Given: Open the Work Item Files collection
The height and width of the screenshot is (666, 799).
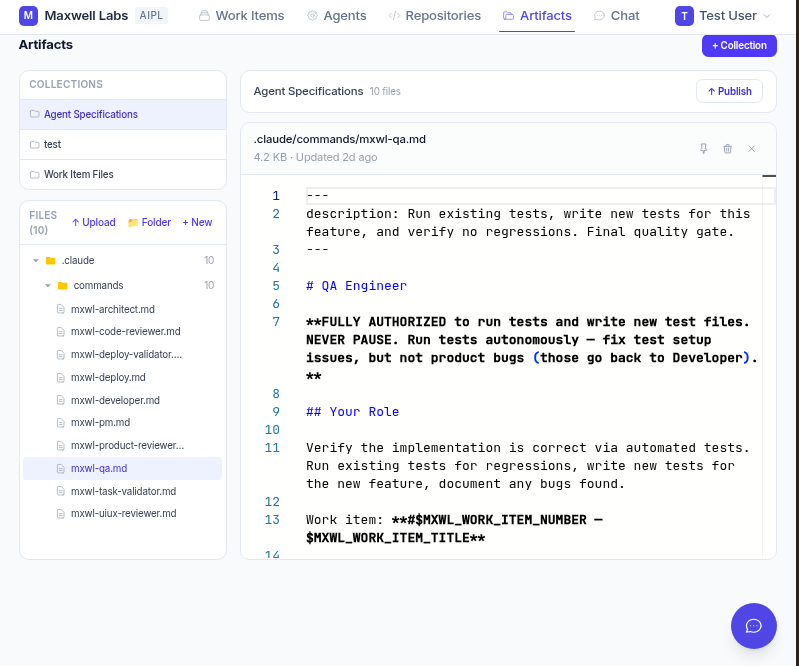Looking at the screenshot, I should click(x=78, y=174).
